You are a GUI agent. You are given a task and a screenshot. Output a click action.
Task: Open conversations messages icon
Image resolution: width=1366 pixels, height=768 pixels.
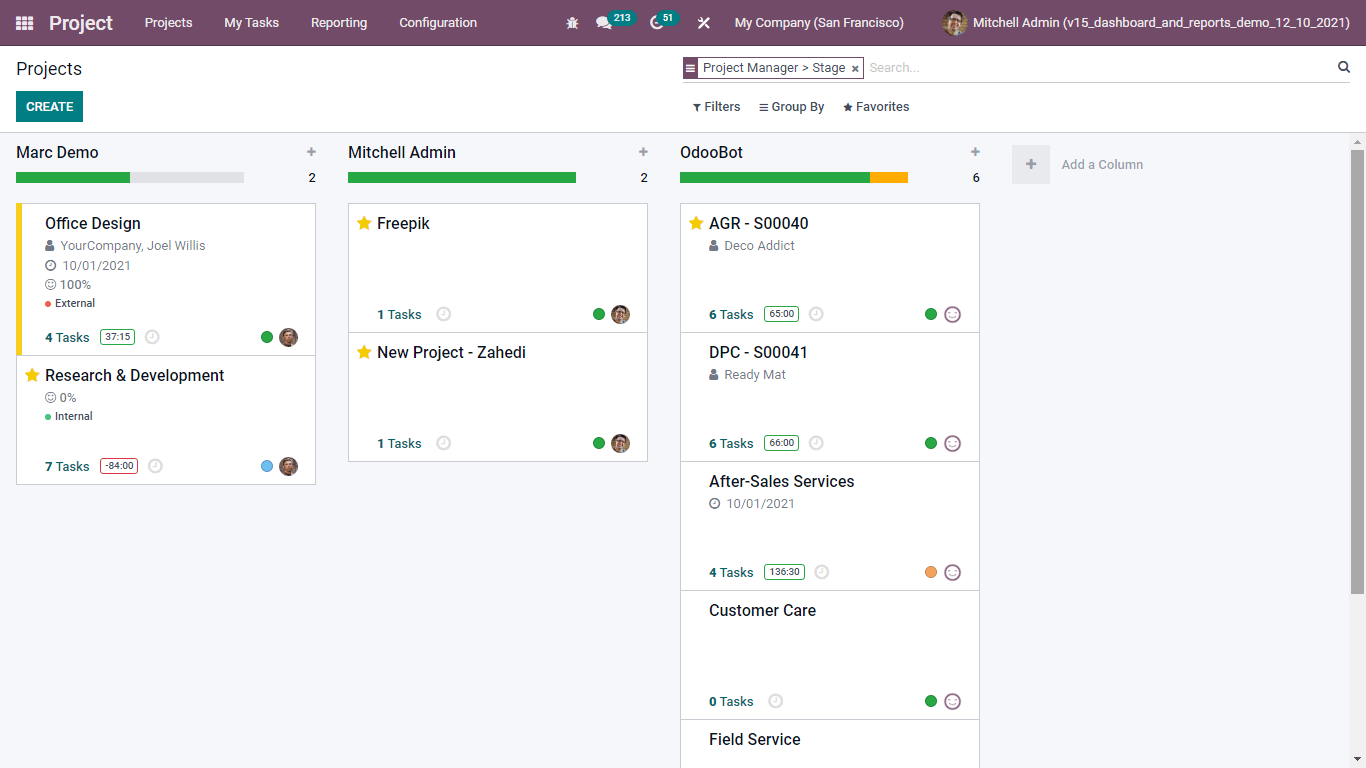point(603,23)
